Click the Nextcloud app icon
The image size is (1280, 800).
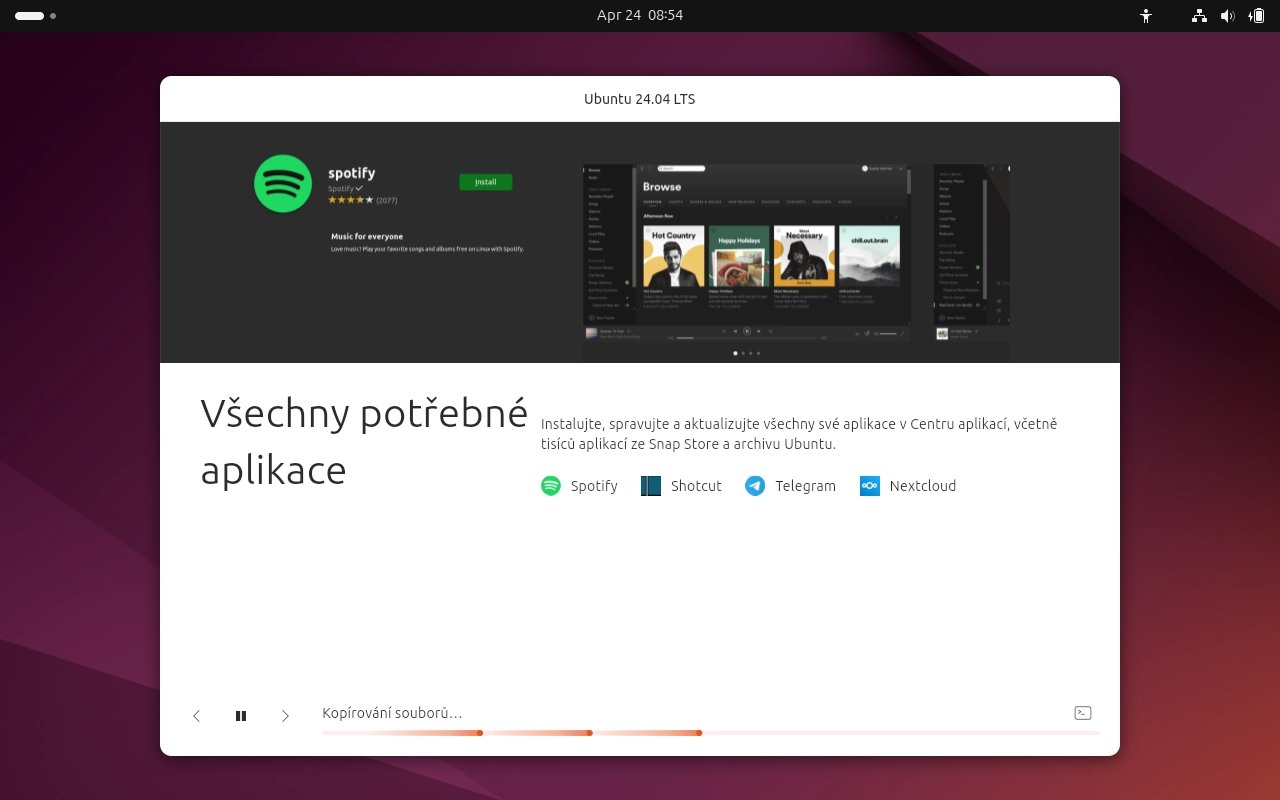pos(870,486)
